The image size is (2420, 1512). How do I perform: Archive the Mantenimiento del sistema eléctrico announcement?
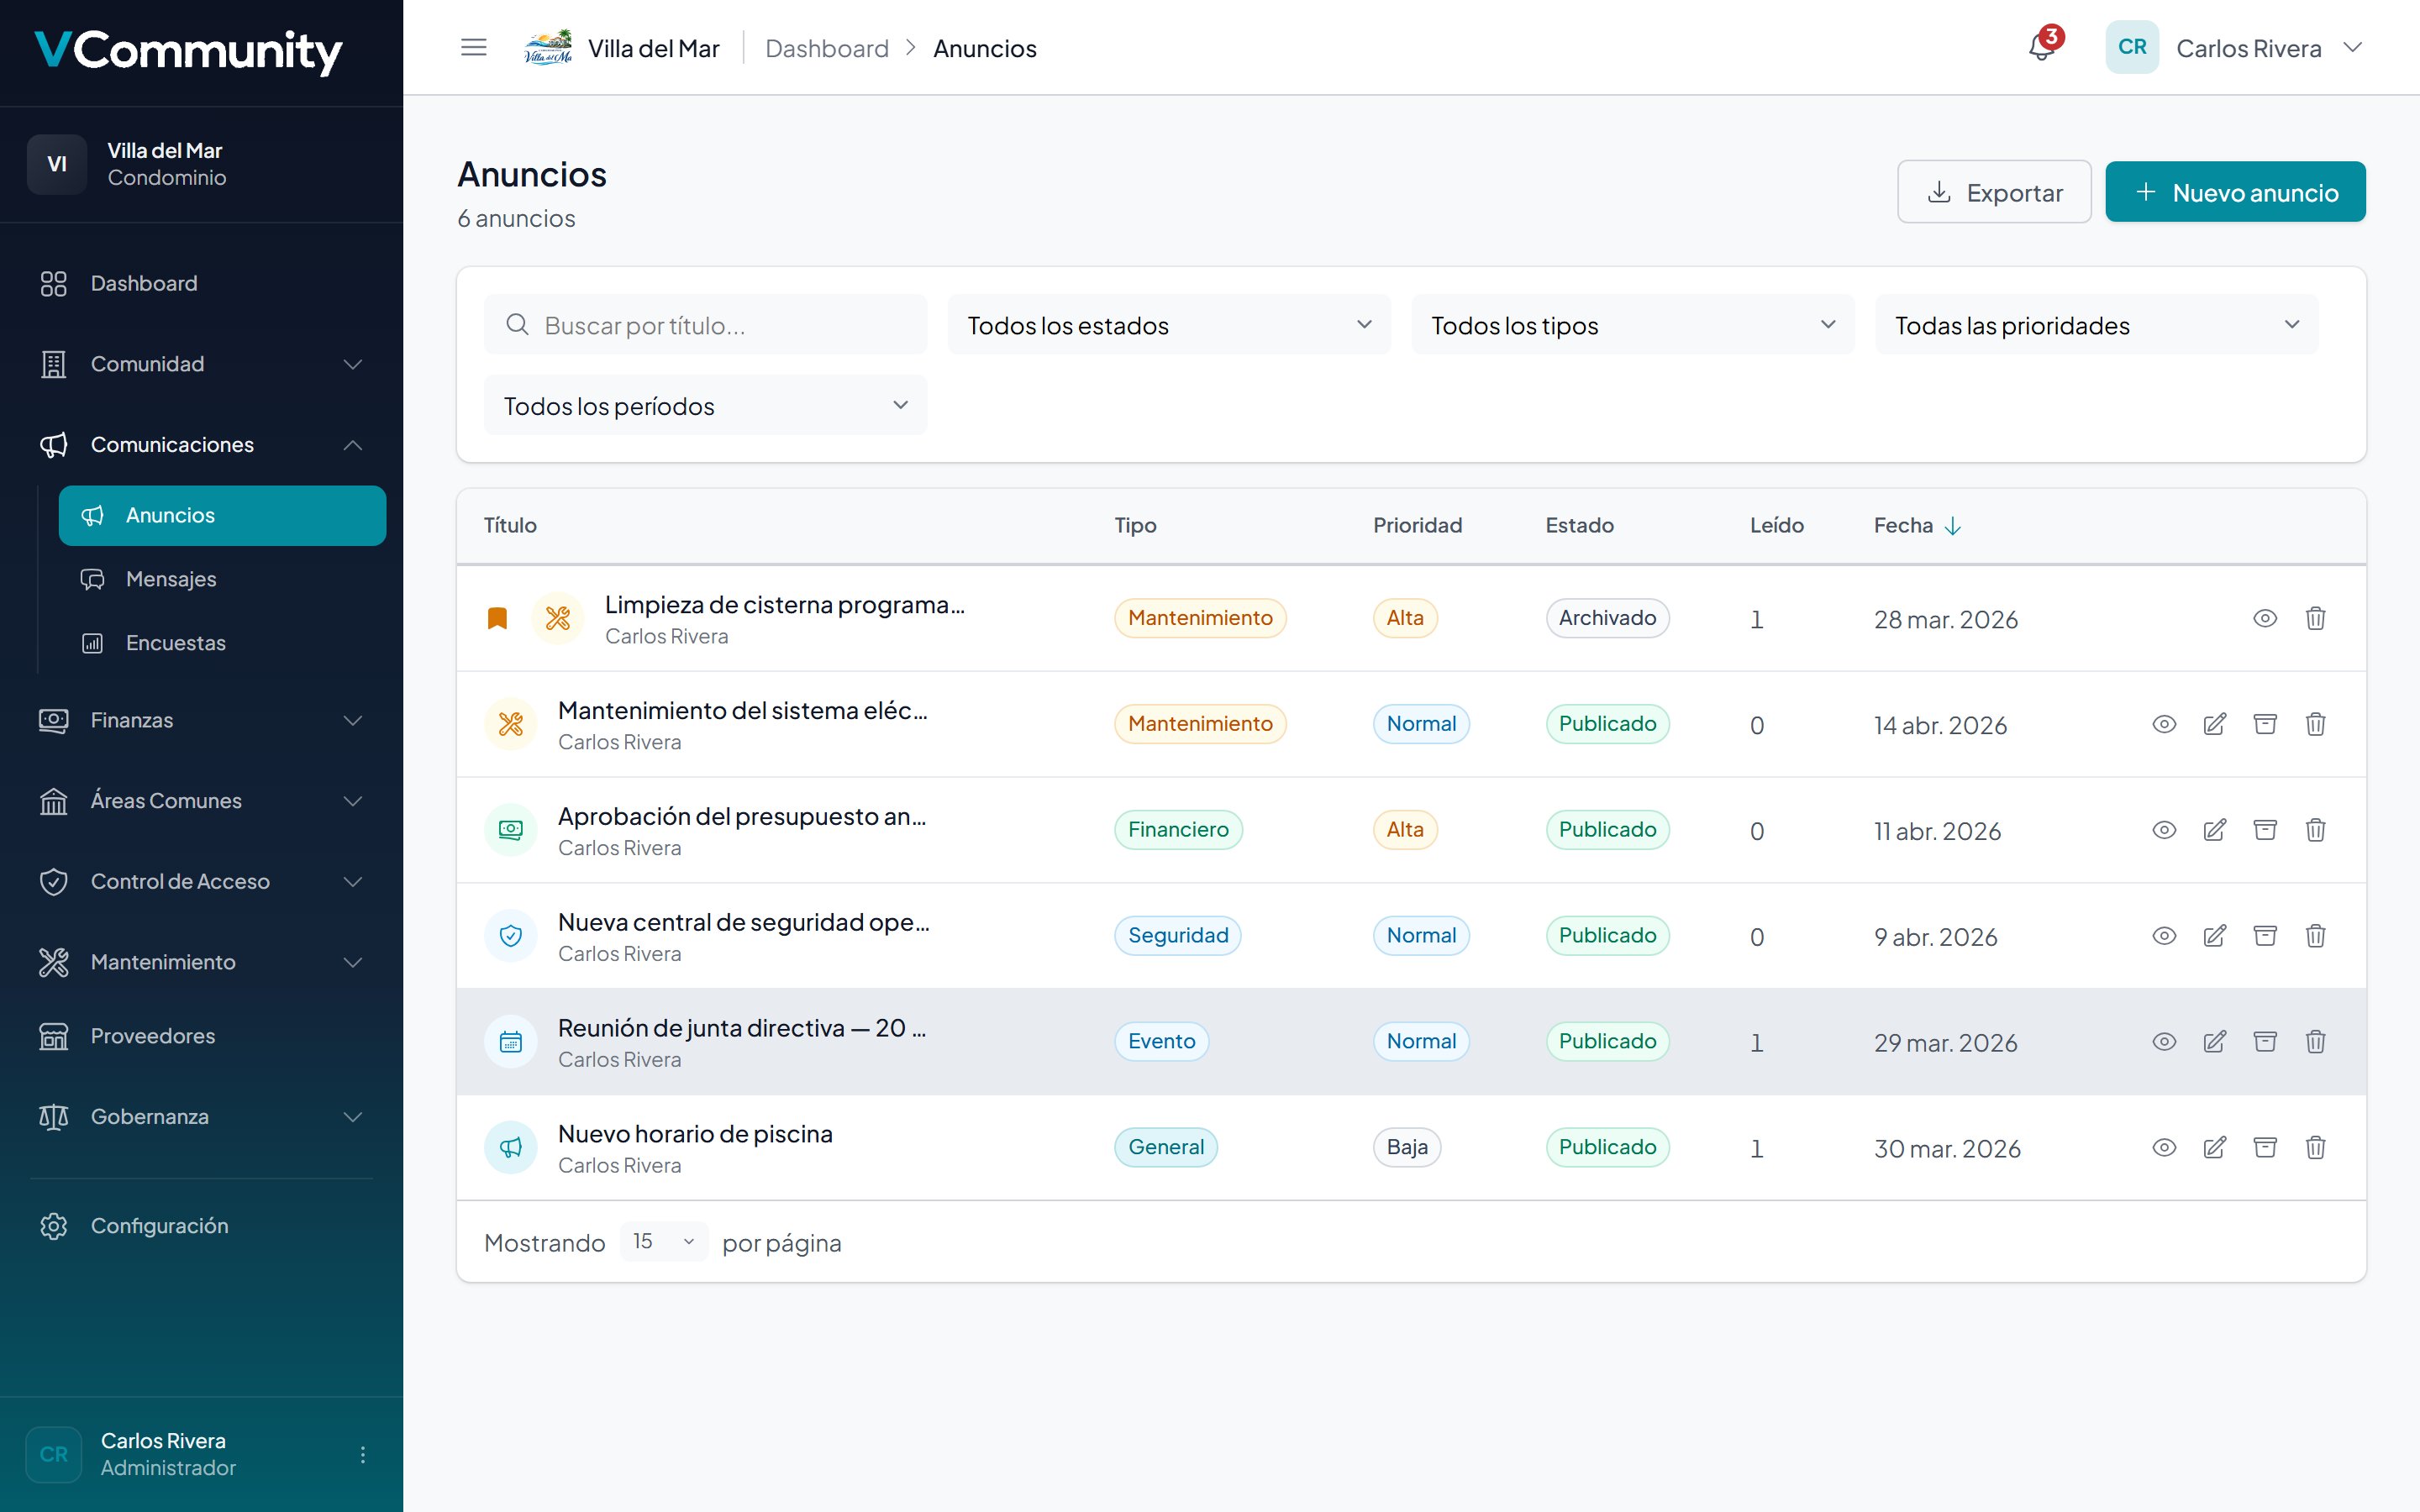click(x=2264, y=724)
